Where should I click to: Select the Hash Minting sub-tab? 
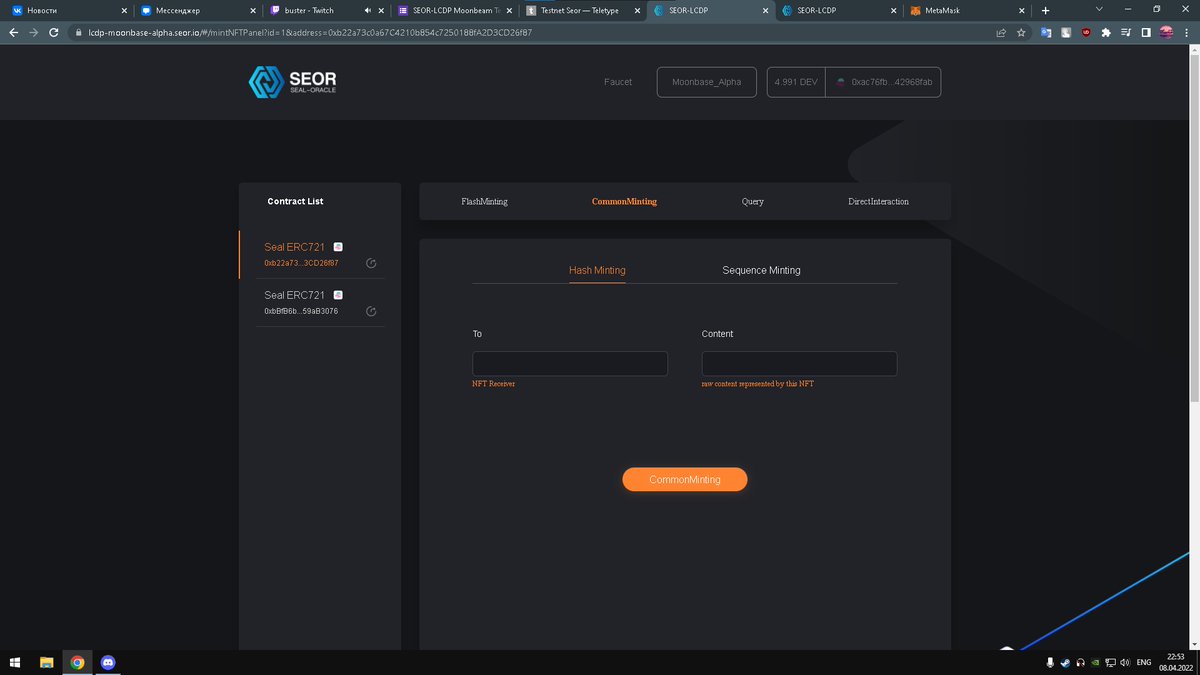click(597, 270)
